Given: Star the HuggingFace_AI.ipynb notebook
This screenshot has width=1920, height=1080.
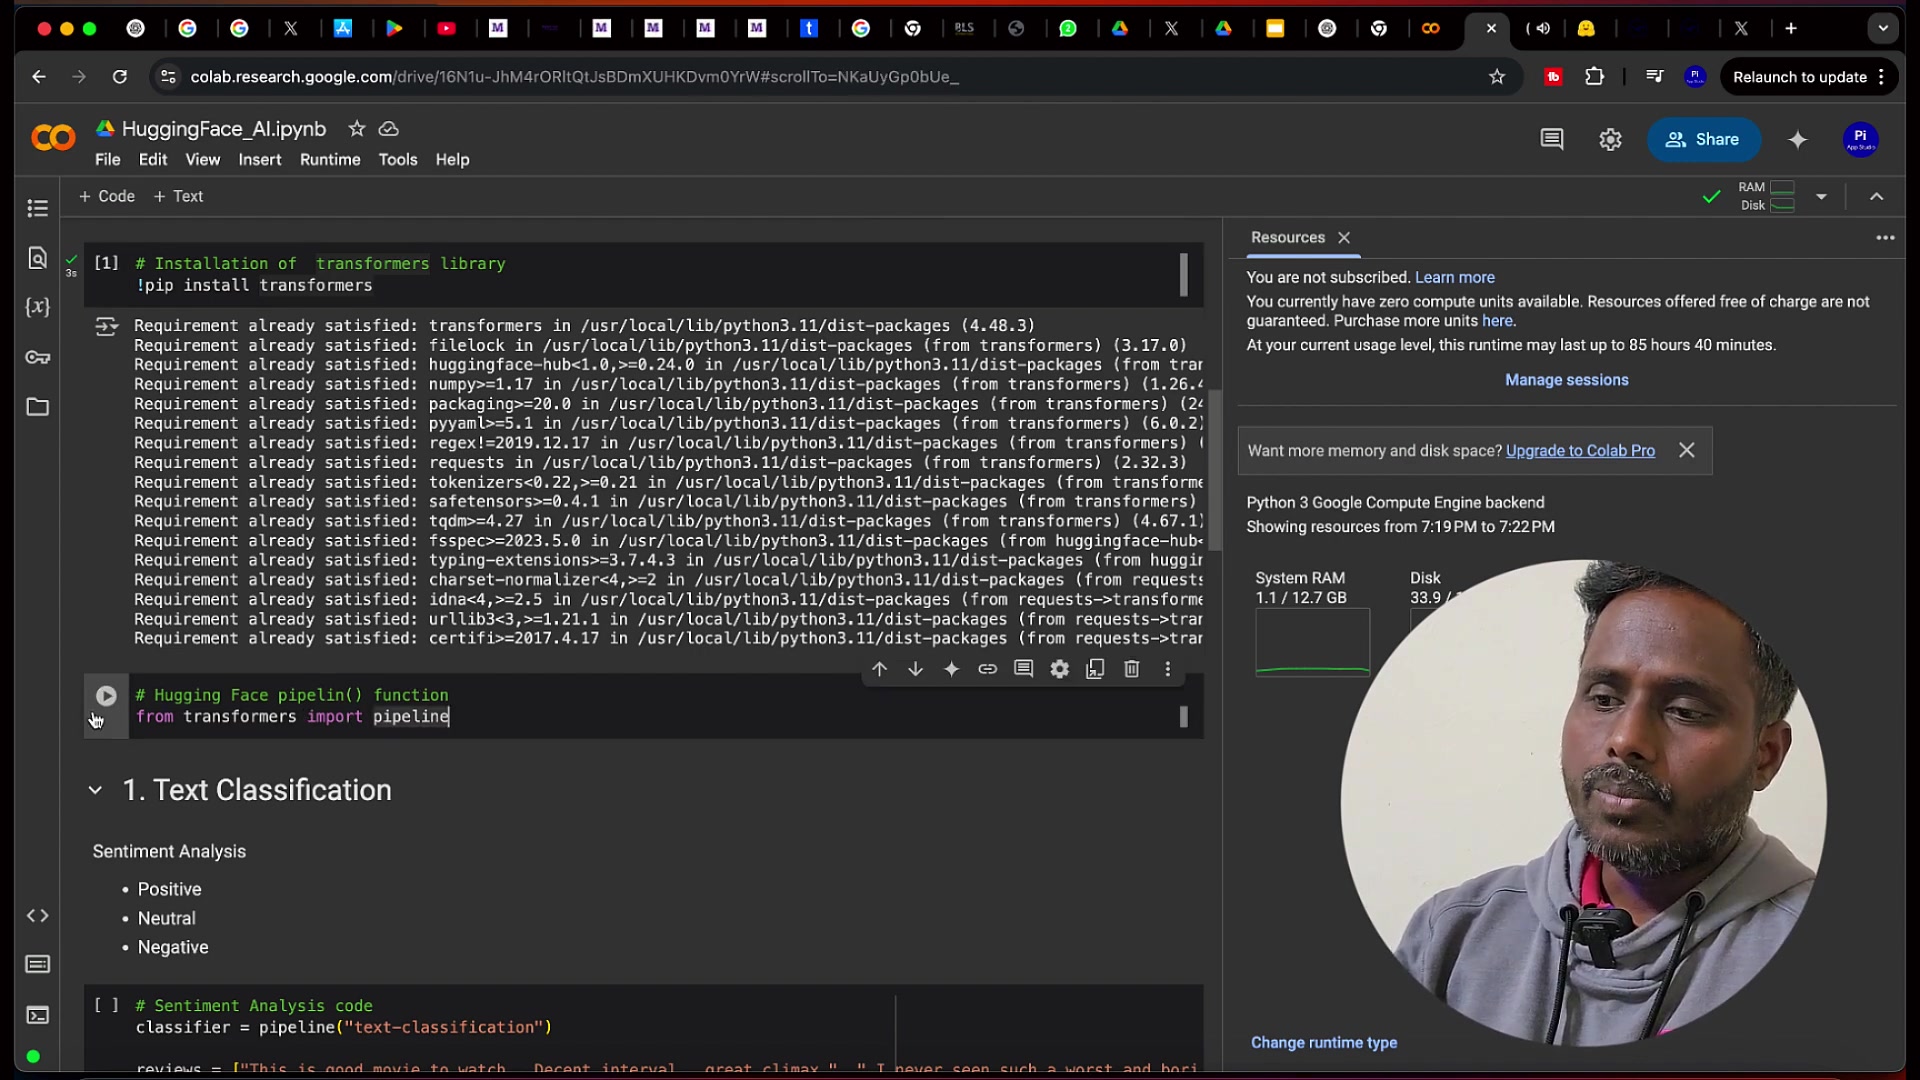Looking at the screenshot, I should click(x=356, y=128).
